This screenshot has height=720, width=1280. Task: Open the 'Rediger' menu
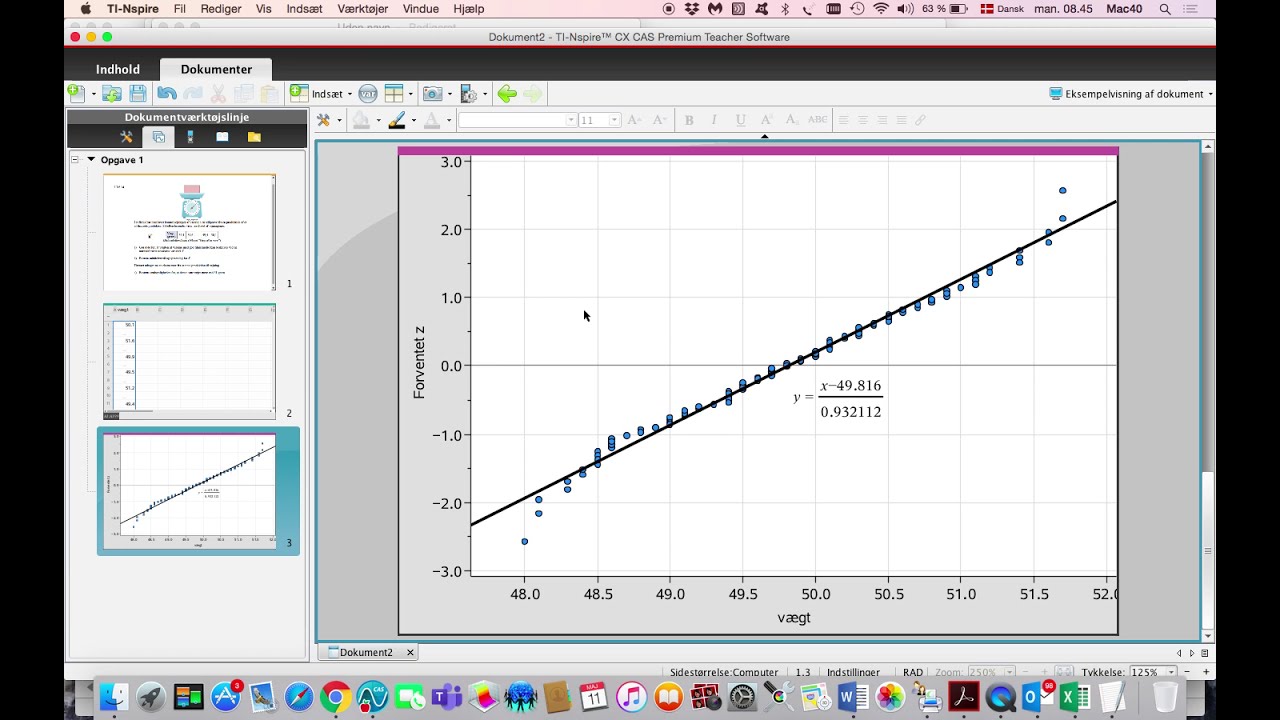click(221, 8)
